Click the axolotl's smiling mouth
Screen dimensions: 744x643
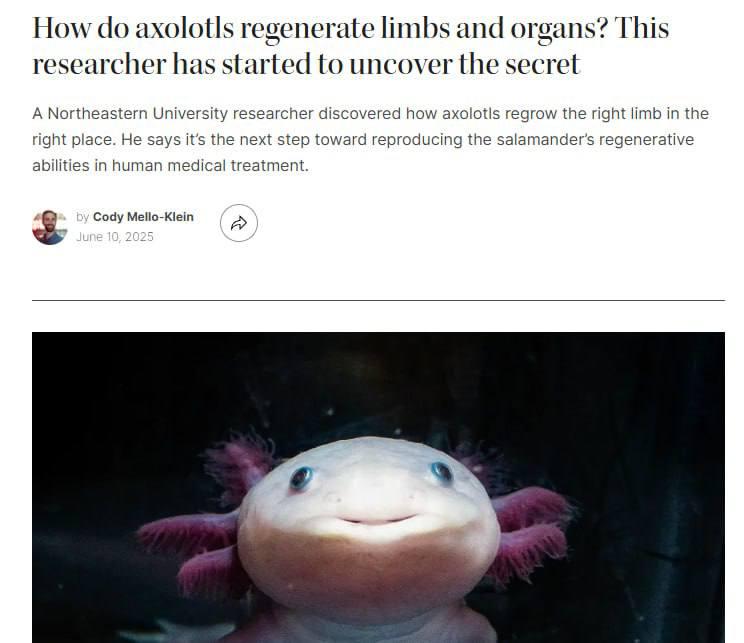point(376,521)
